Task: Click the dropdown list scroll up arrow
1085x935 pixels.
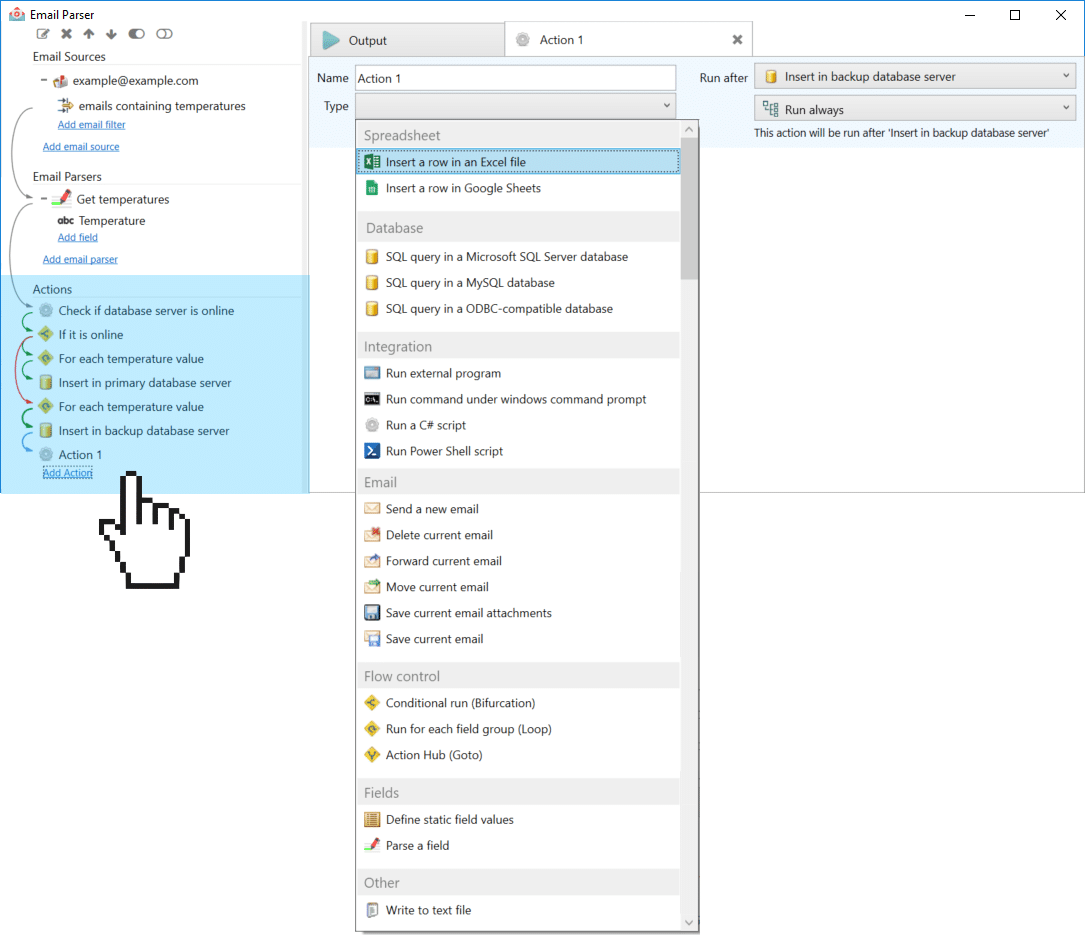Action: (689, 129)
